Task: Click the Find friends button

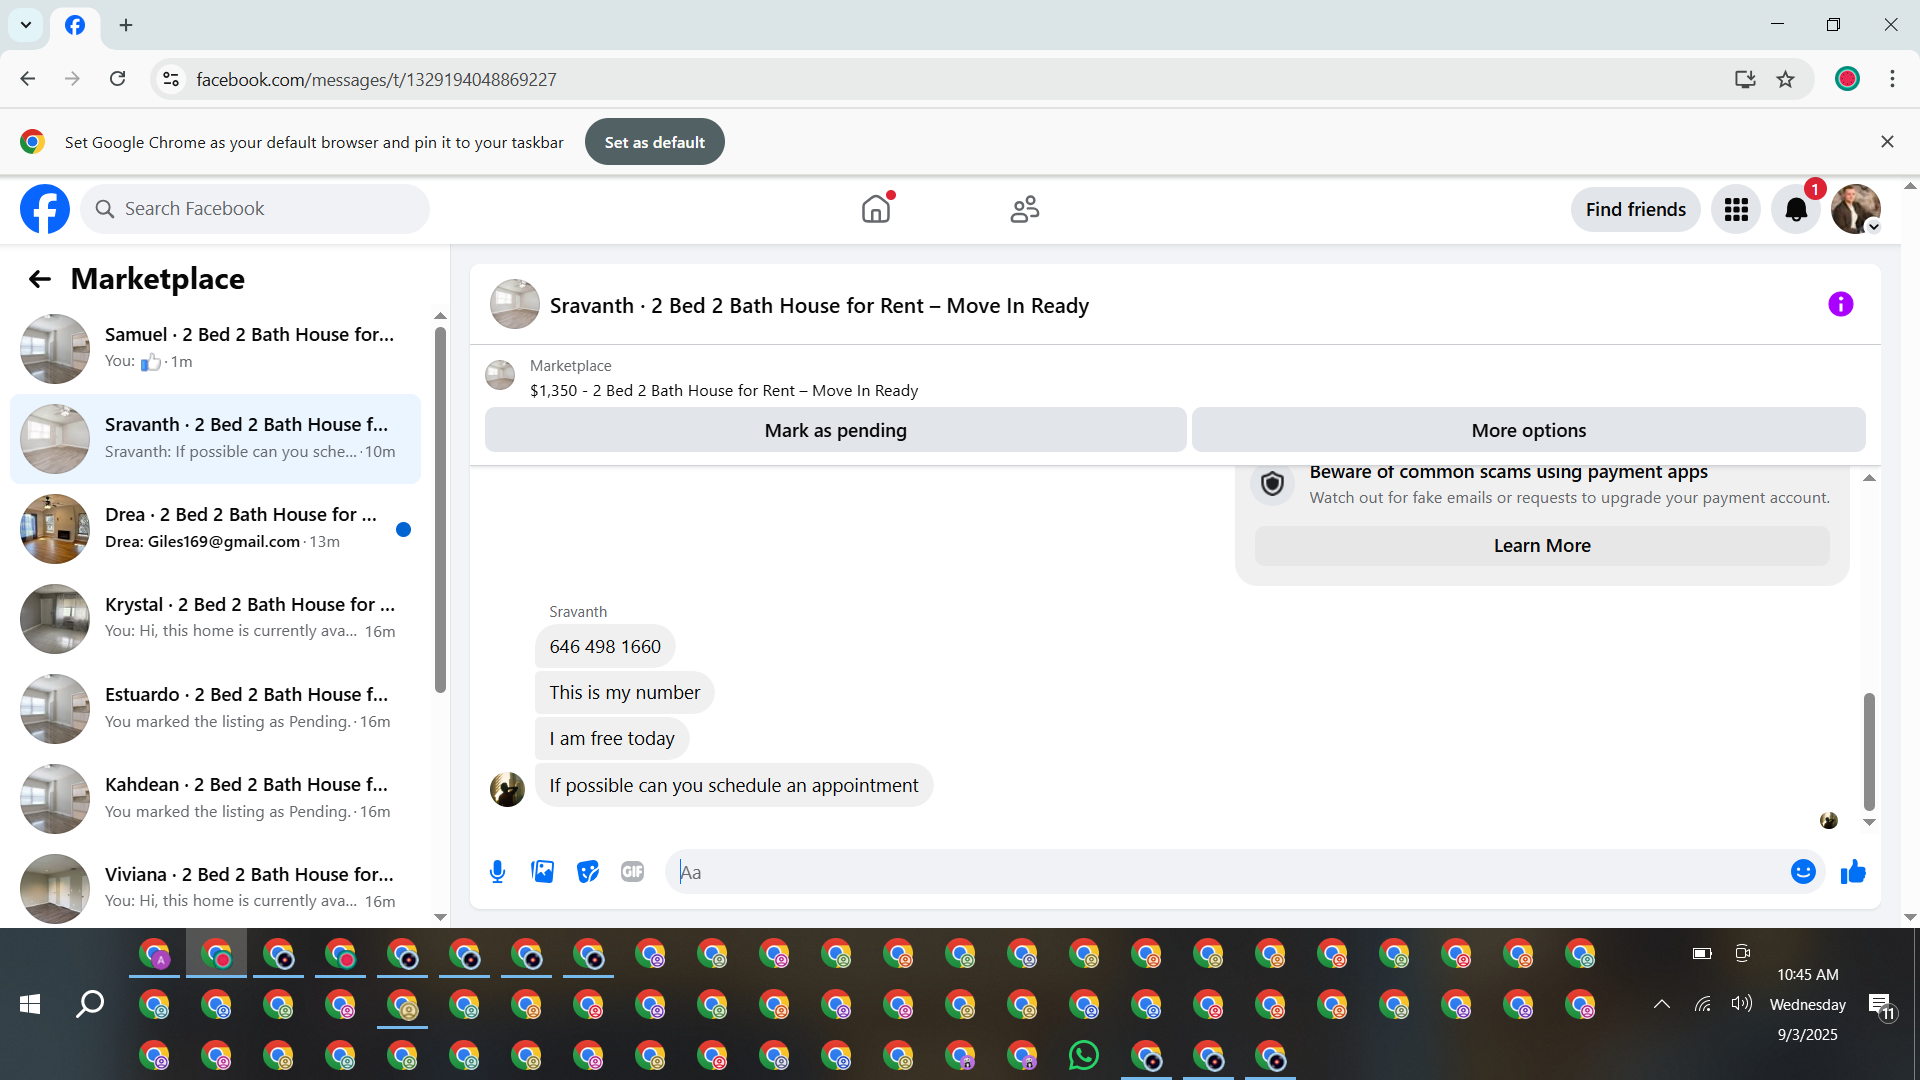Action: coord(1636,209)
